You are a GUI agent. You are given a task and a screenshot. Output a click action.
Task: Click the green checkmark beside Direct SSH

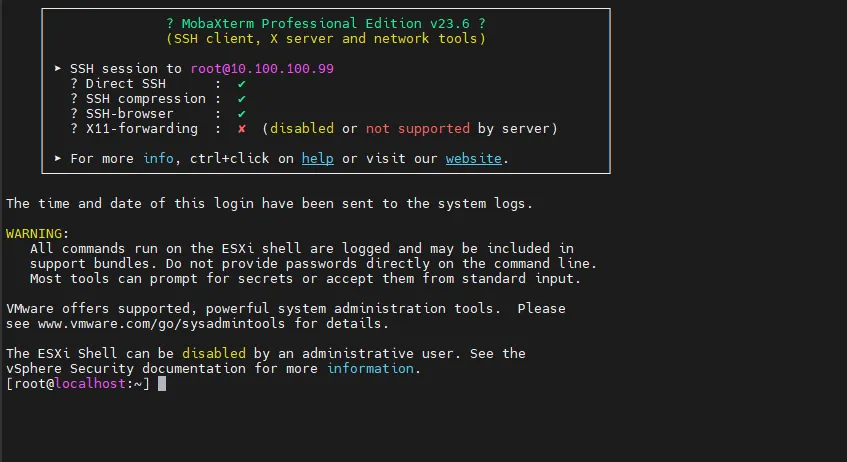tap(242, 84)
